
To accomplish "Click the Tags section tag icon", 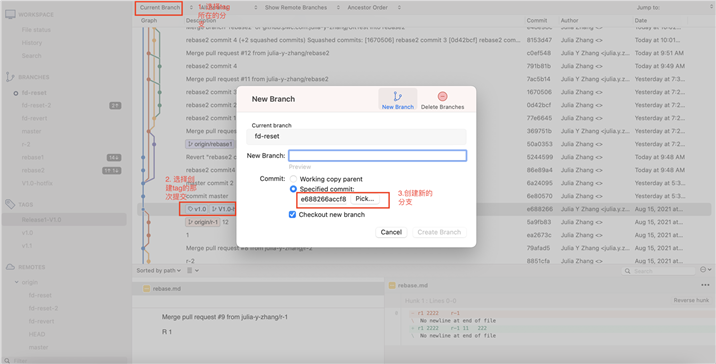I will [10, 204].
